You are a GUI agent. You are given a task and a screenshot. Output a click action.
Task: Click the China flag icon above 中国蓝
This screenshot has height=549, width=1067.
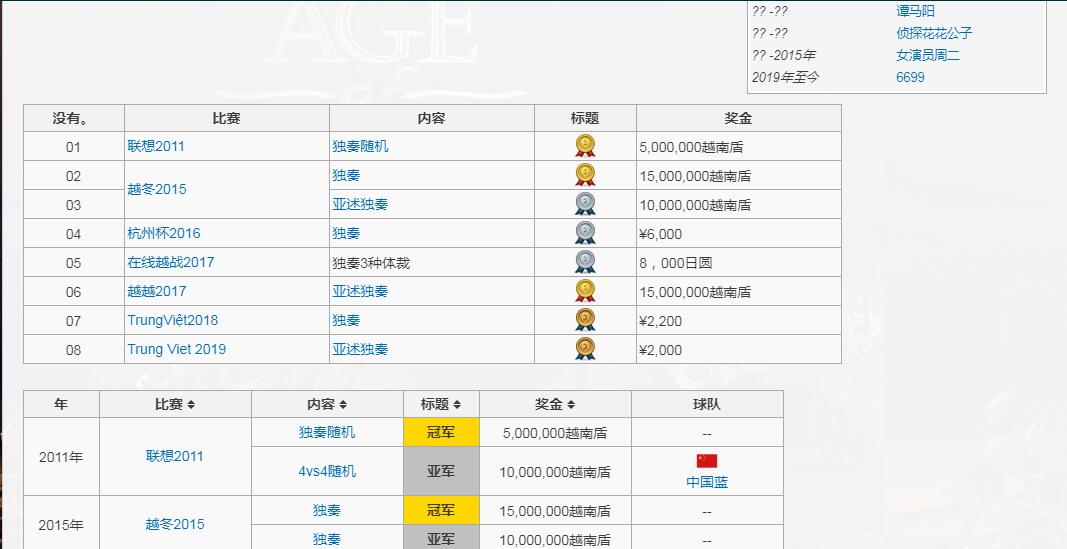(707, 461)
